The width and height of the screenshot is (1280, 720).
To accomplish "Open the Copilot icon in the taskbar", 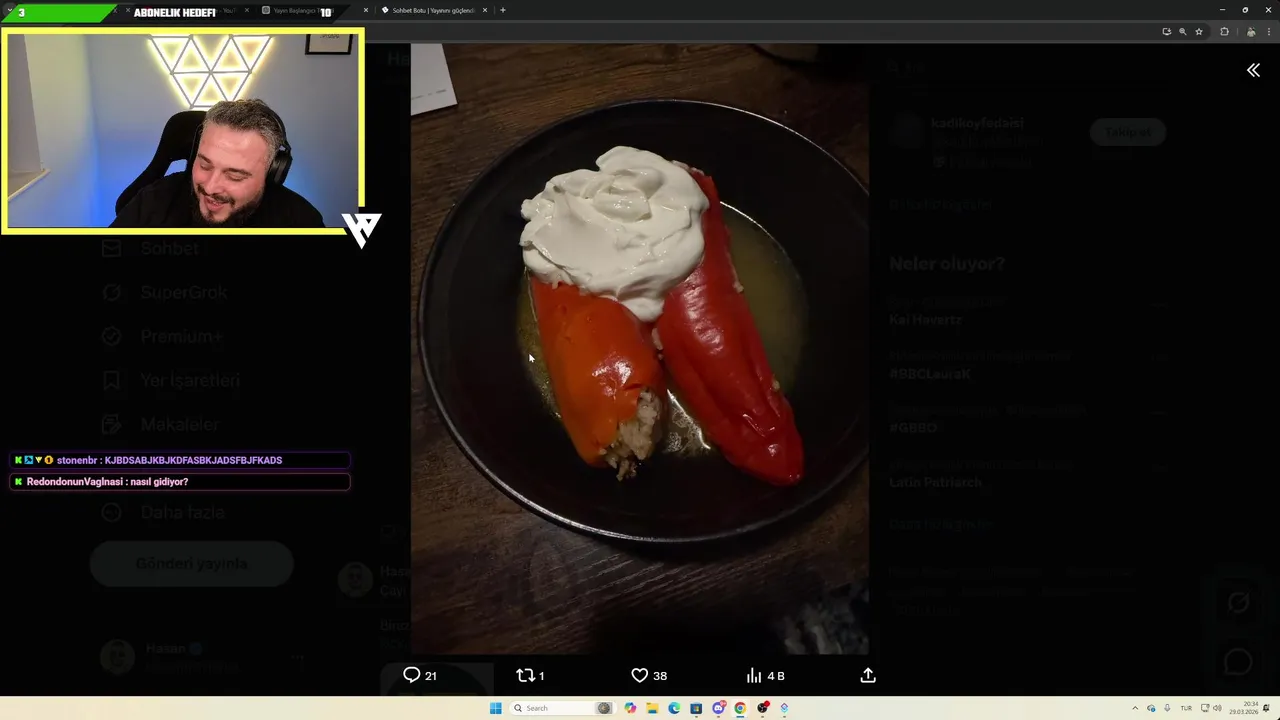I will (x=630, y=708).
